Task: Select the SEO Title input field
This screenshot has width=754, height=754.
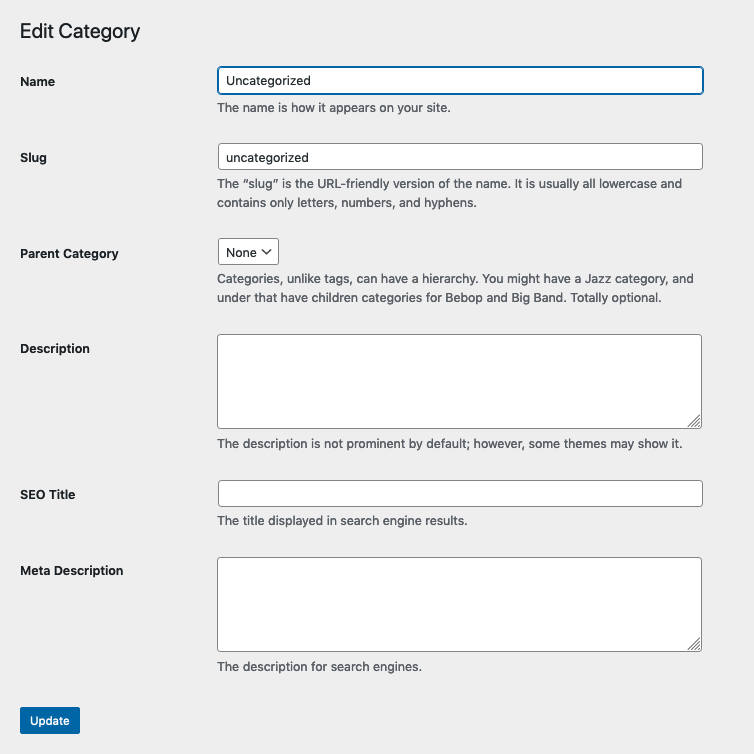Action: click(x=460, y=494)
